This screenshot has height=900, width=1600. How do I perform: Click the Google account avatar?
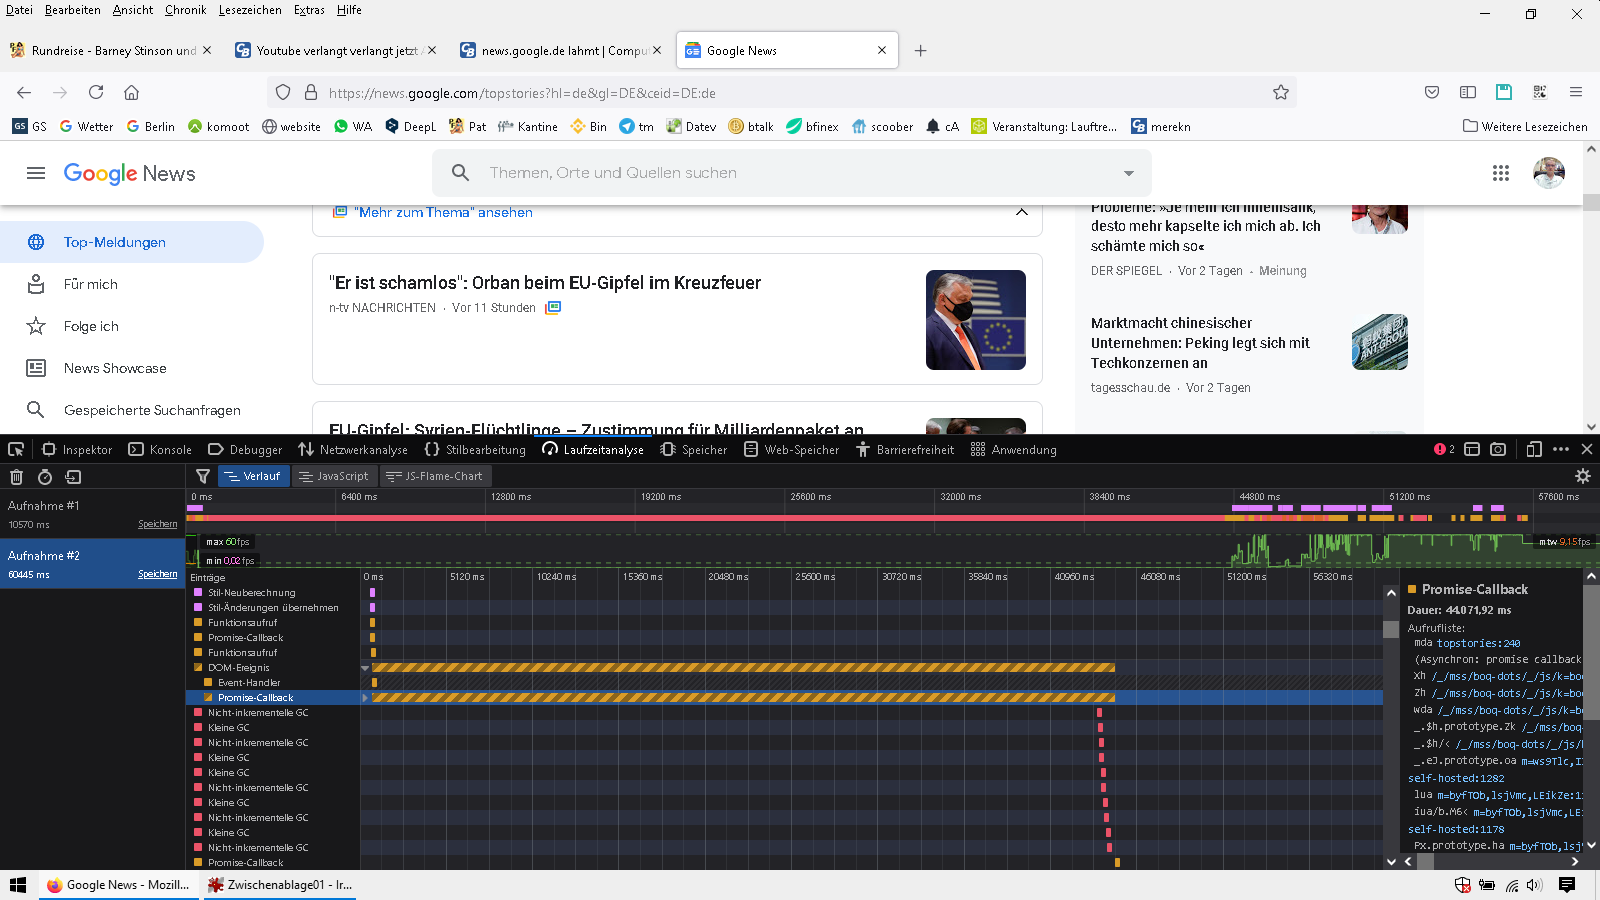click(x=1549, y=173)
